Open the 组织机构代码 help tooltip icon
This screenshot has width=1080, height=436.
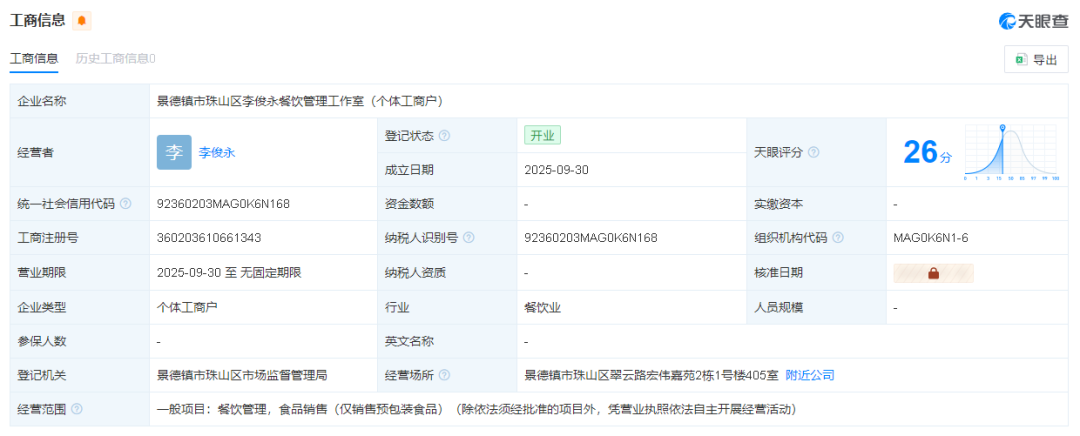[838, 238]
